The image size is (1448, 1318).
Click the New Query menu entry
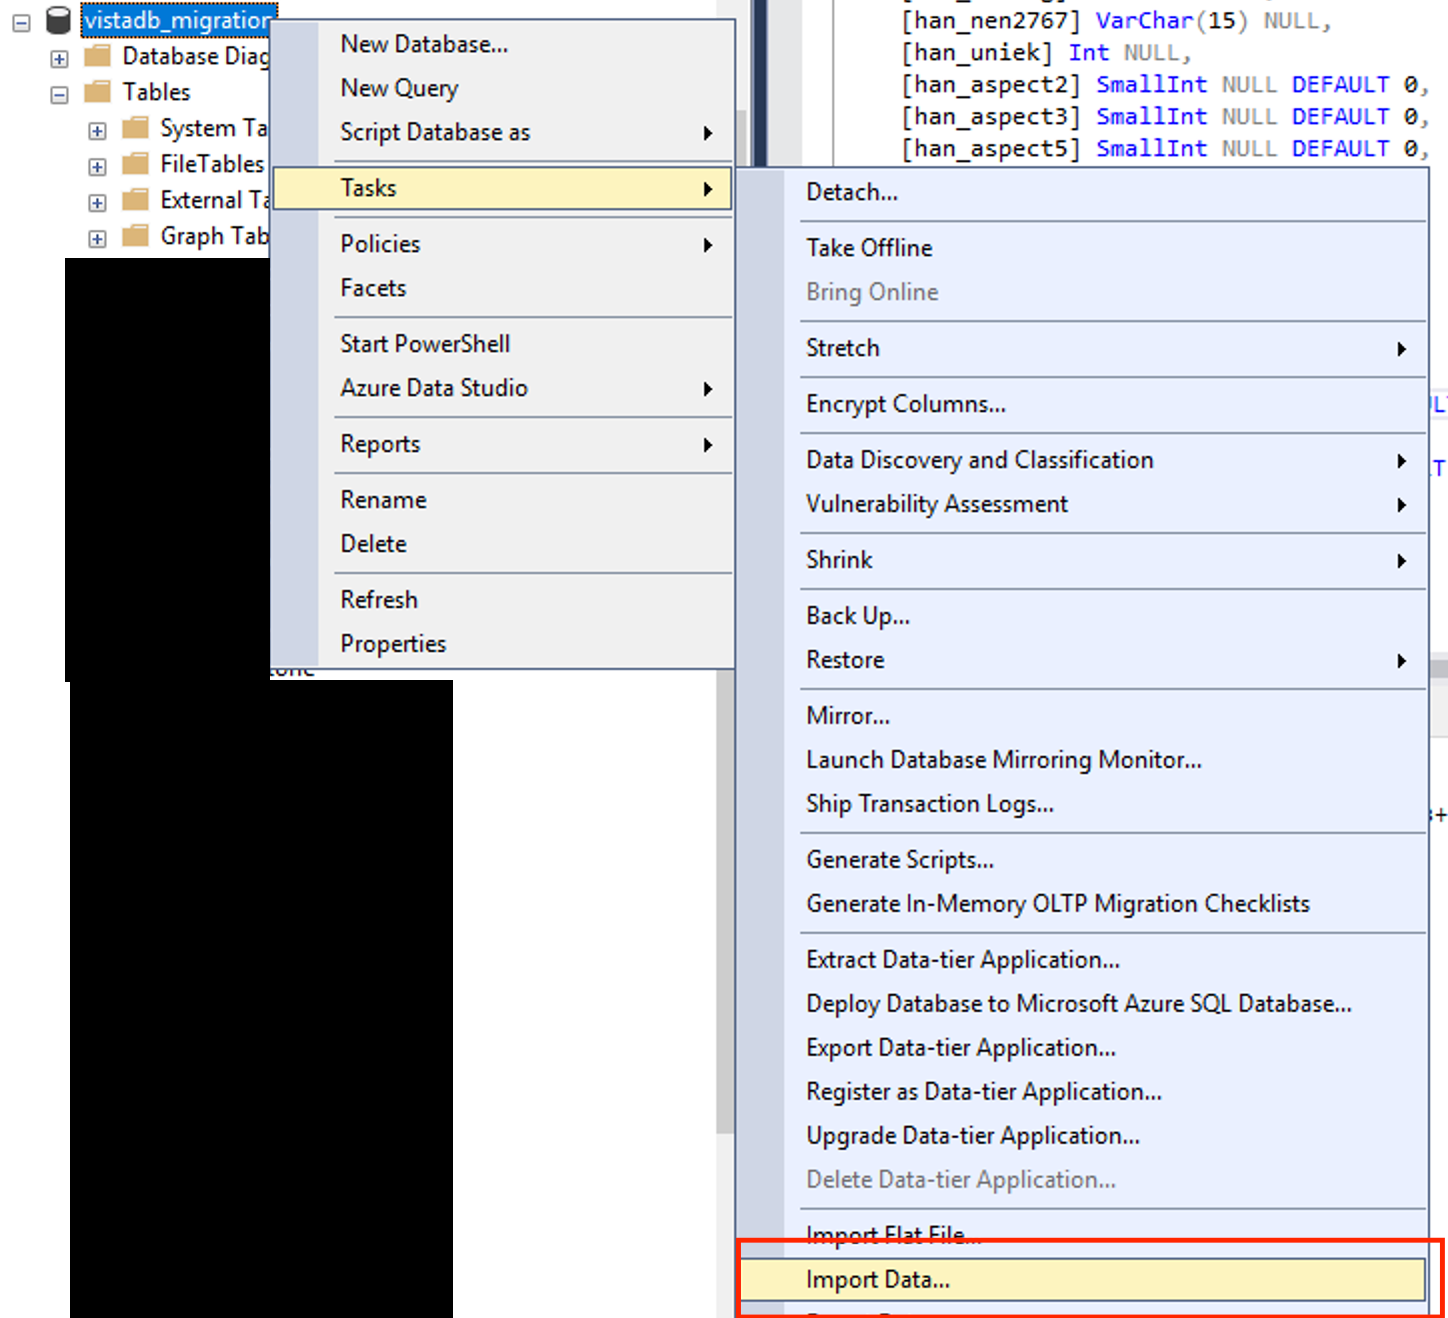click(x=398, y=88)
